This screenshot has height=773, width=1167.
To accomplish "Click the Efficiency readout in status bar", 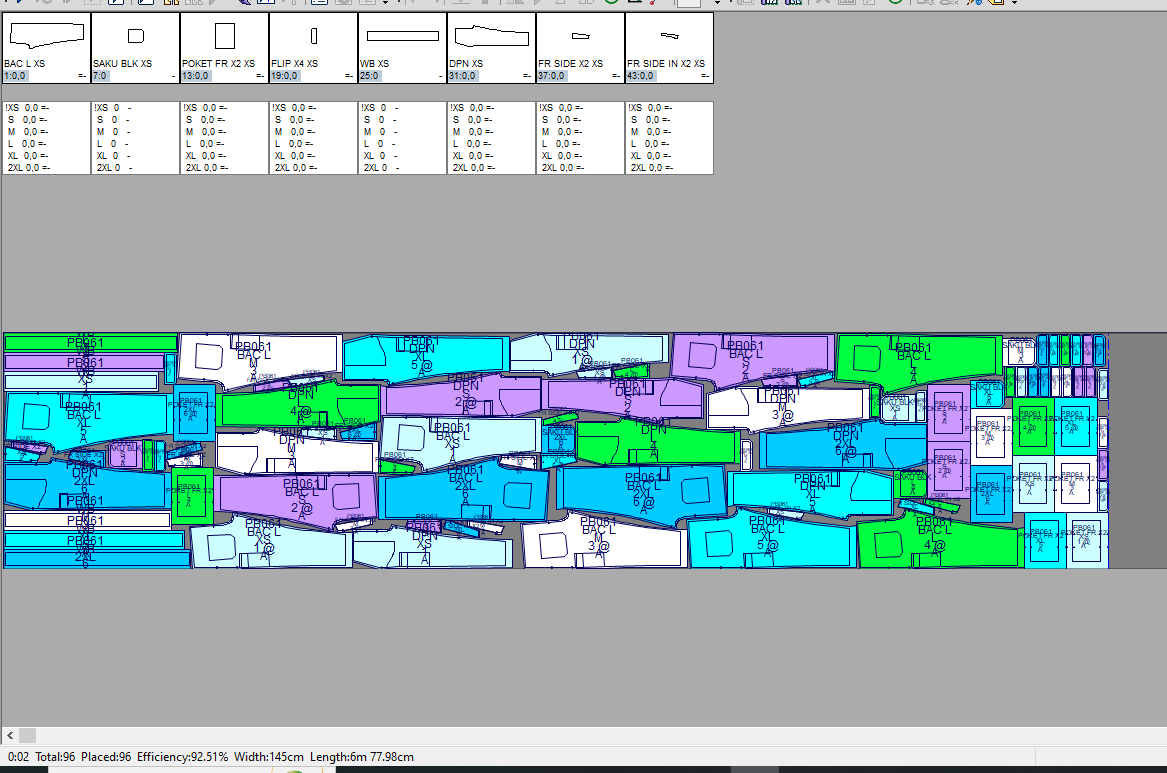I will click(x=183, y=757).
